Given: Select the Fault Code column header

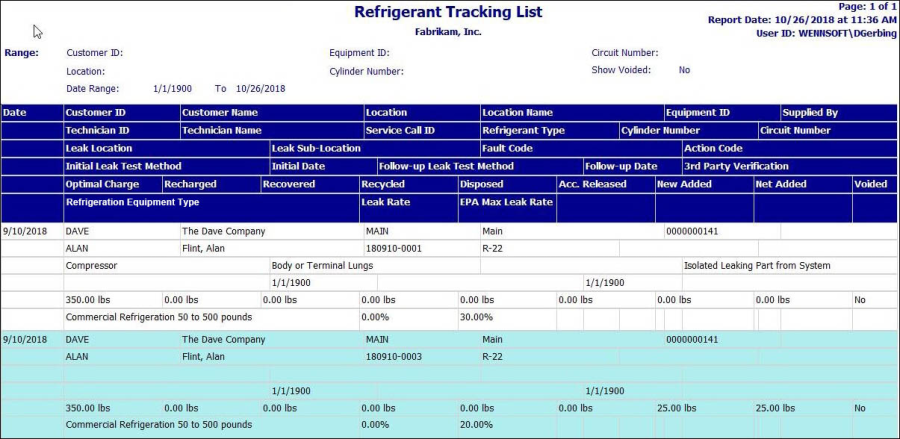Looking at the screenshot, I should click(x=507, y=149).
